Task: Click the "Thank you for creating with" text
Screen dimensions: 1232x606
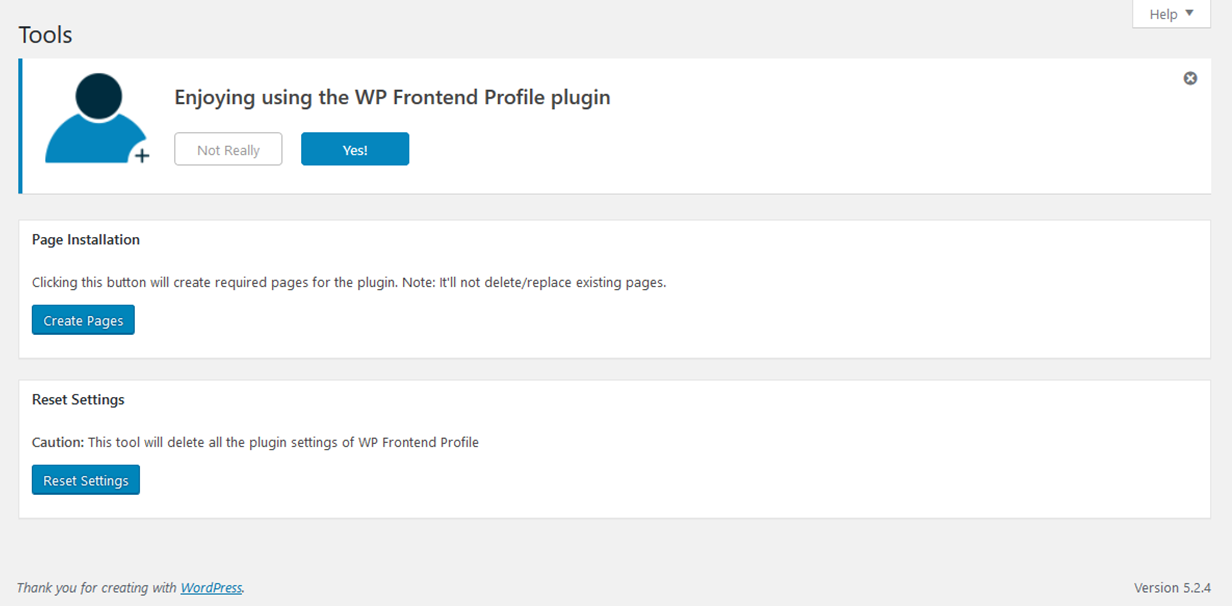Action: pyautogui.click(x=97, y=588)
